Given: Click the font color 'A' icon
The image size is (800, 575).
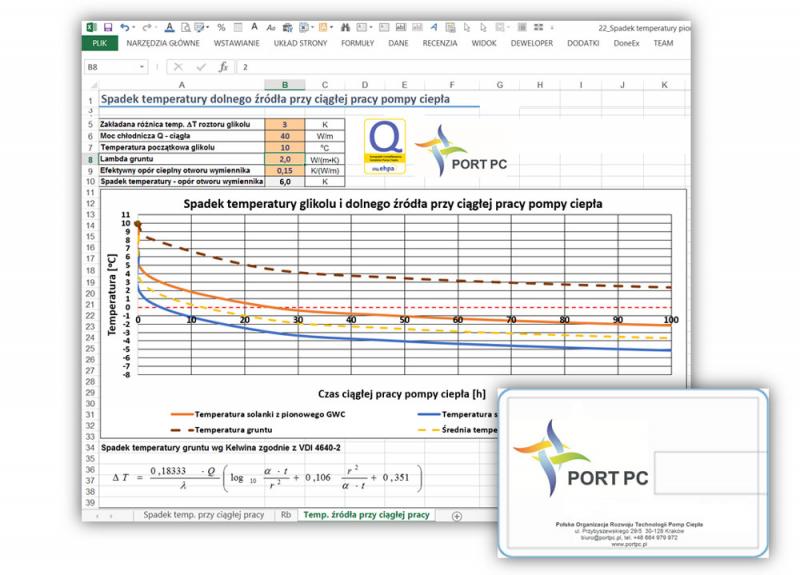Looking at the screenshot, I should coord(170,27).
